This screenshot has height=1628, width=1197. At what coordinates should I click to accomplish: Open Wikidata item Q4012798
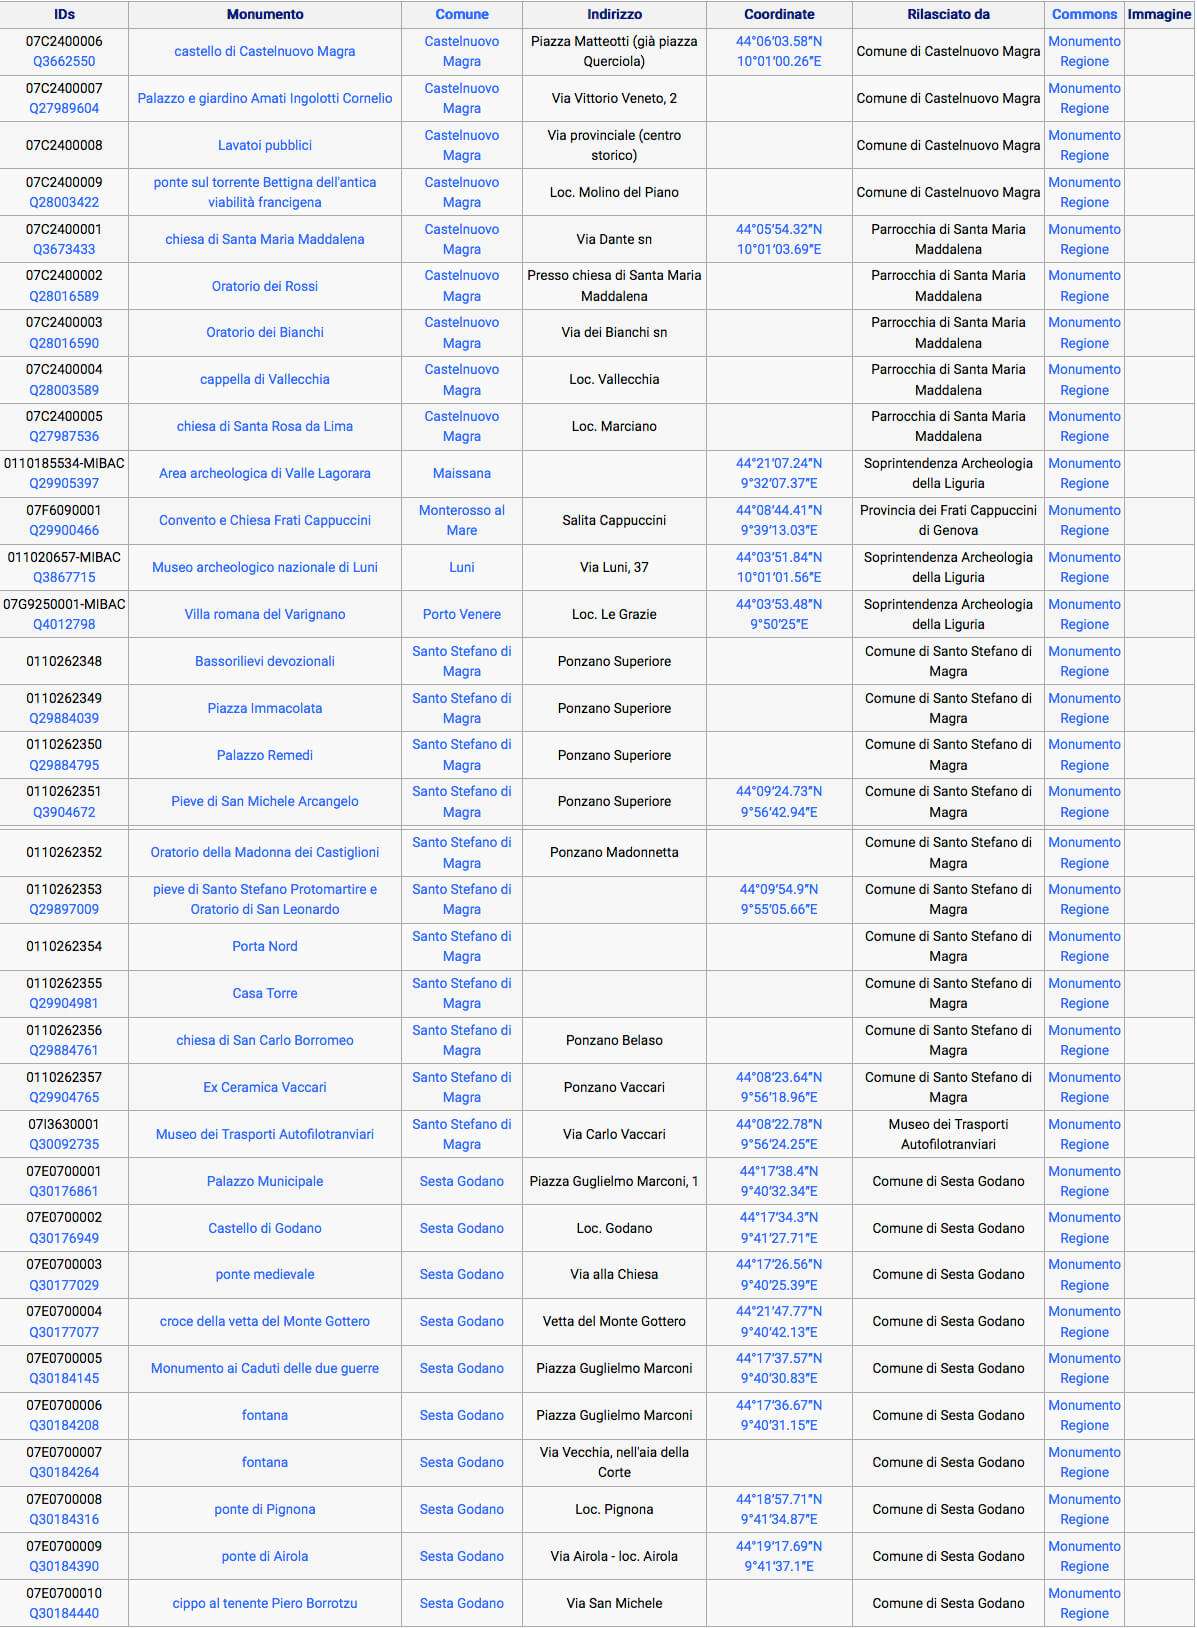[x=64, y=624]
